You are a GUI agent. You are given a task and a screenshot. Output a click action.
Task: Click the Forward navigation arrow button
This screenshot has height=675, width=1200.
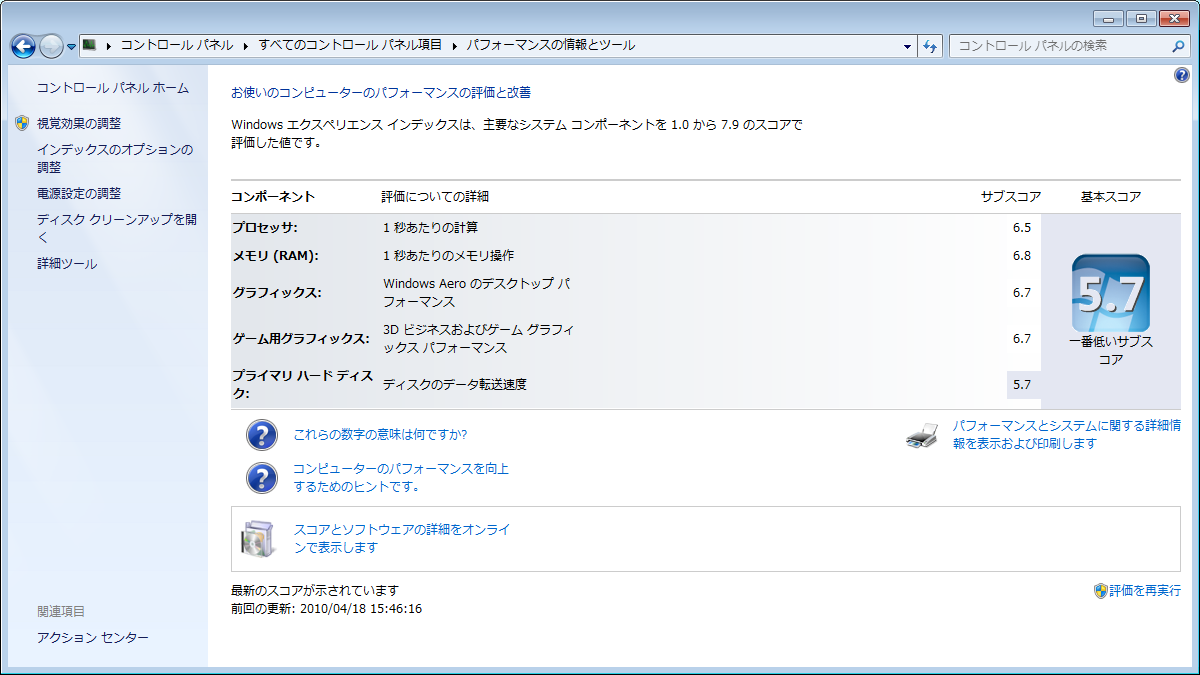click(51, 46)
